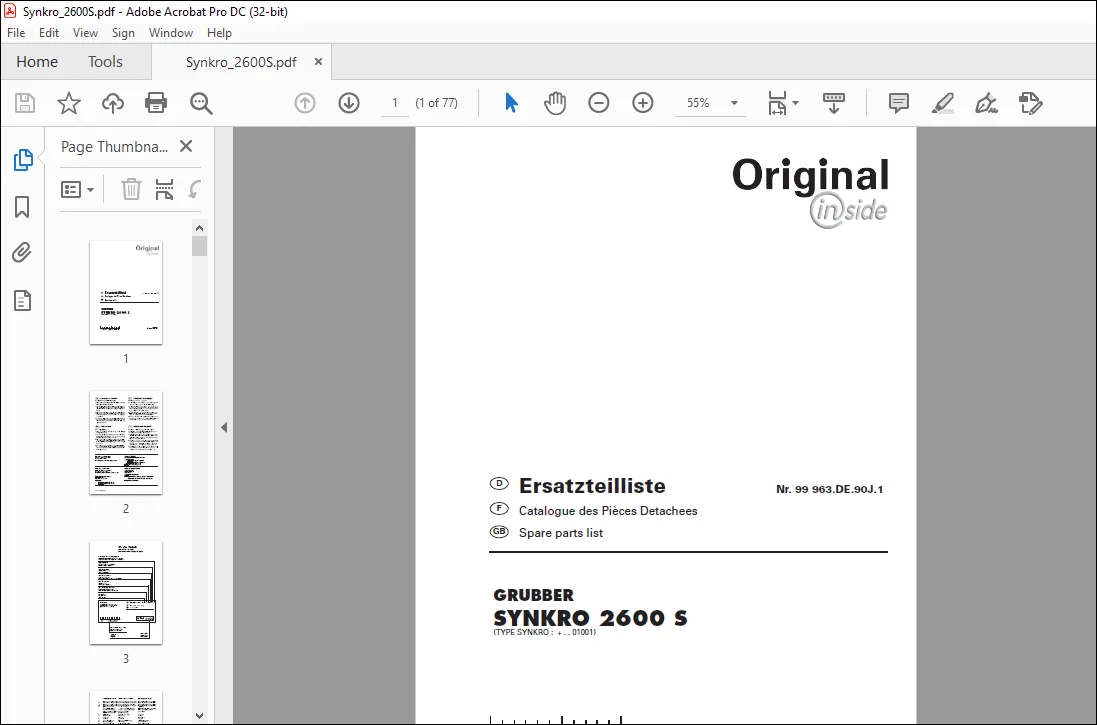Open the fit page options arrow
Screen dimensions: 1097x725
pyautogui.click(x=795, y=103)
